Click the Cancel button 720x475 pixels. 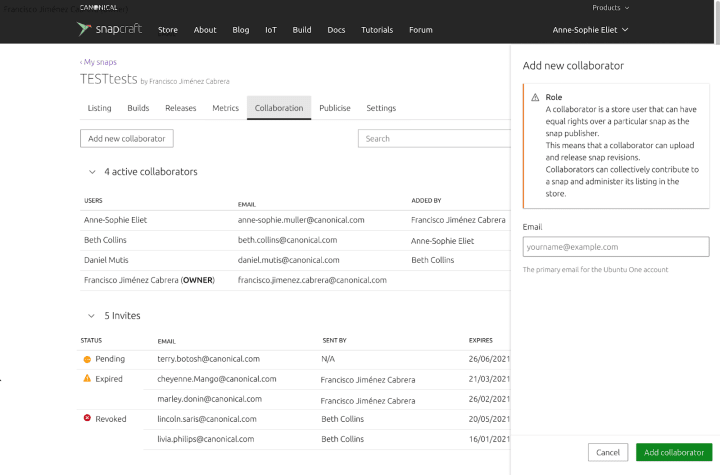click(x=608, y=452)
